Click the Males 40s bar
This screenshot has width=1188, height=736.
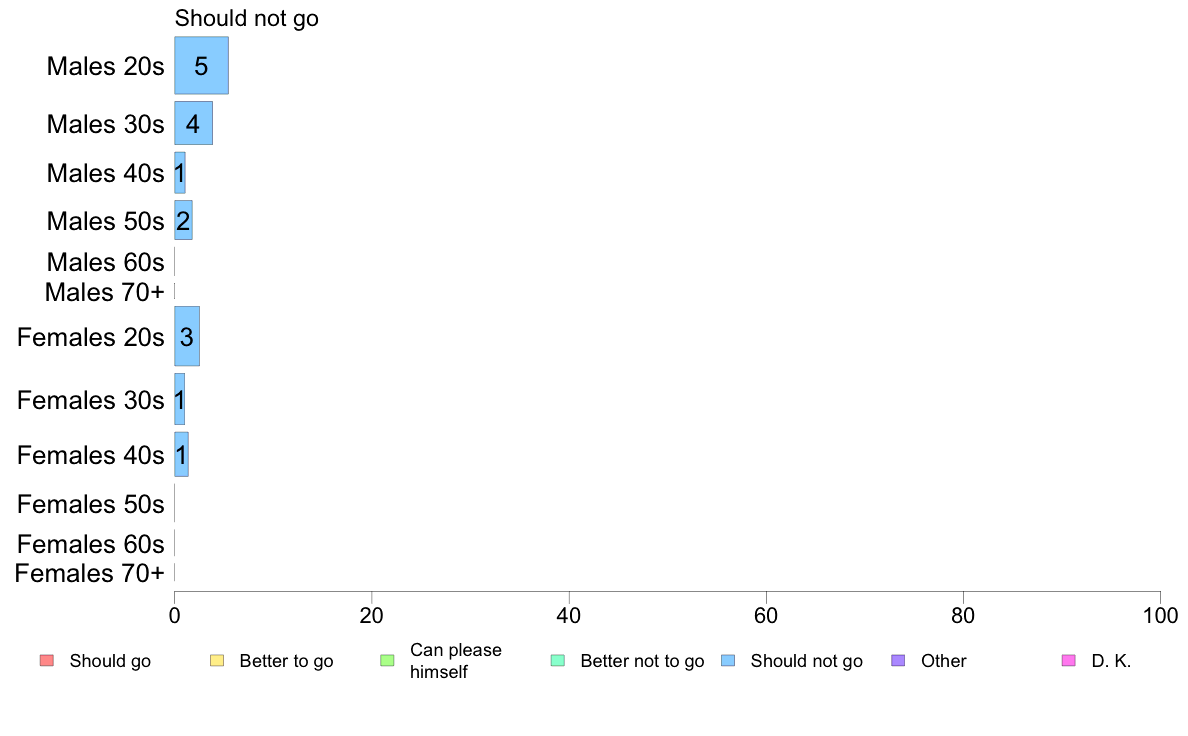pos(180,173)
